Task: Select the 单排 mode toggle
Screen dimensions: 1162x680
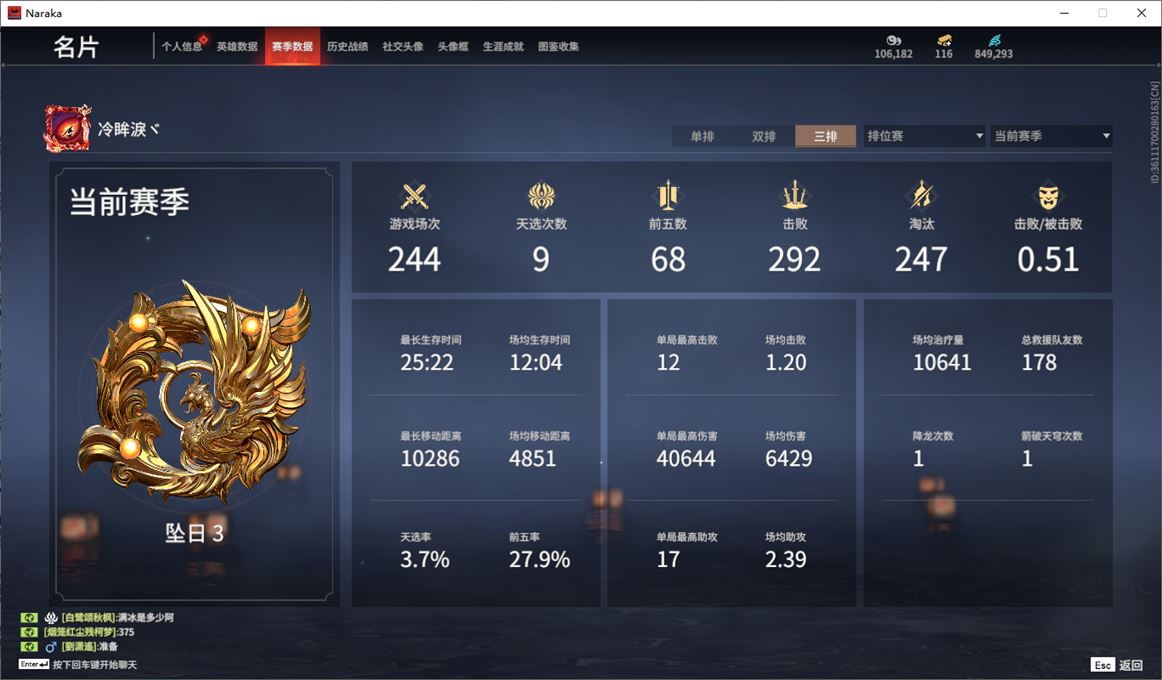Action: pos(703,136)
